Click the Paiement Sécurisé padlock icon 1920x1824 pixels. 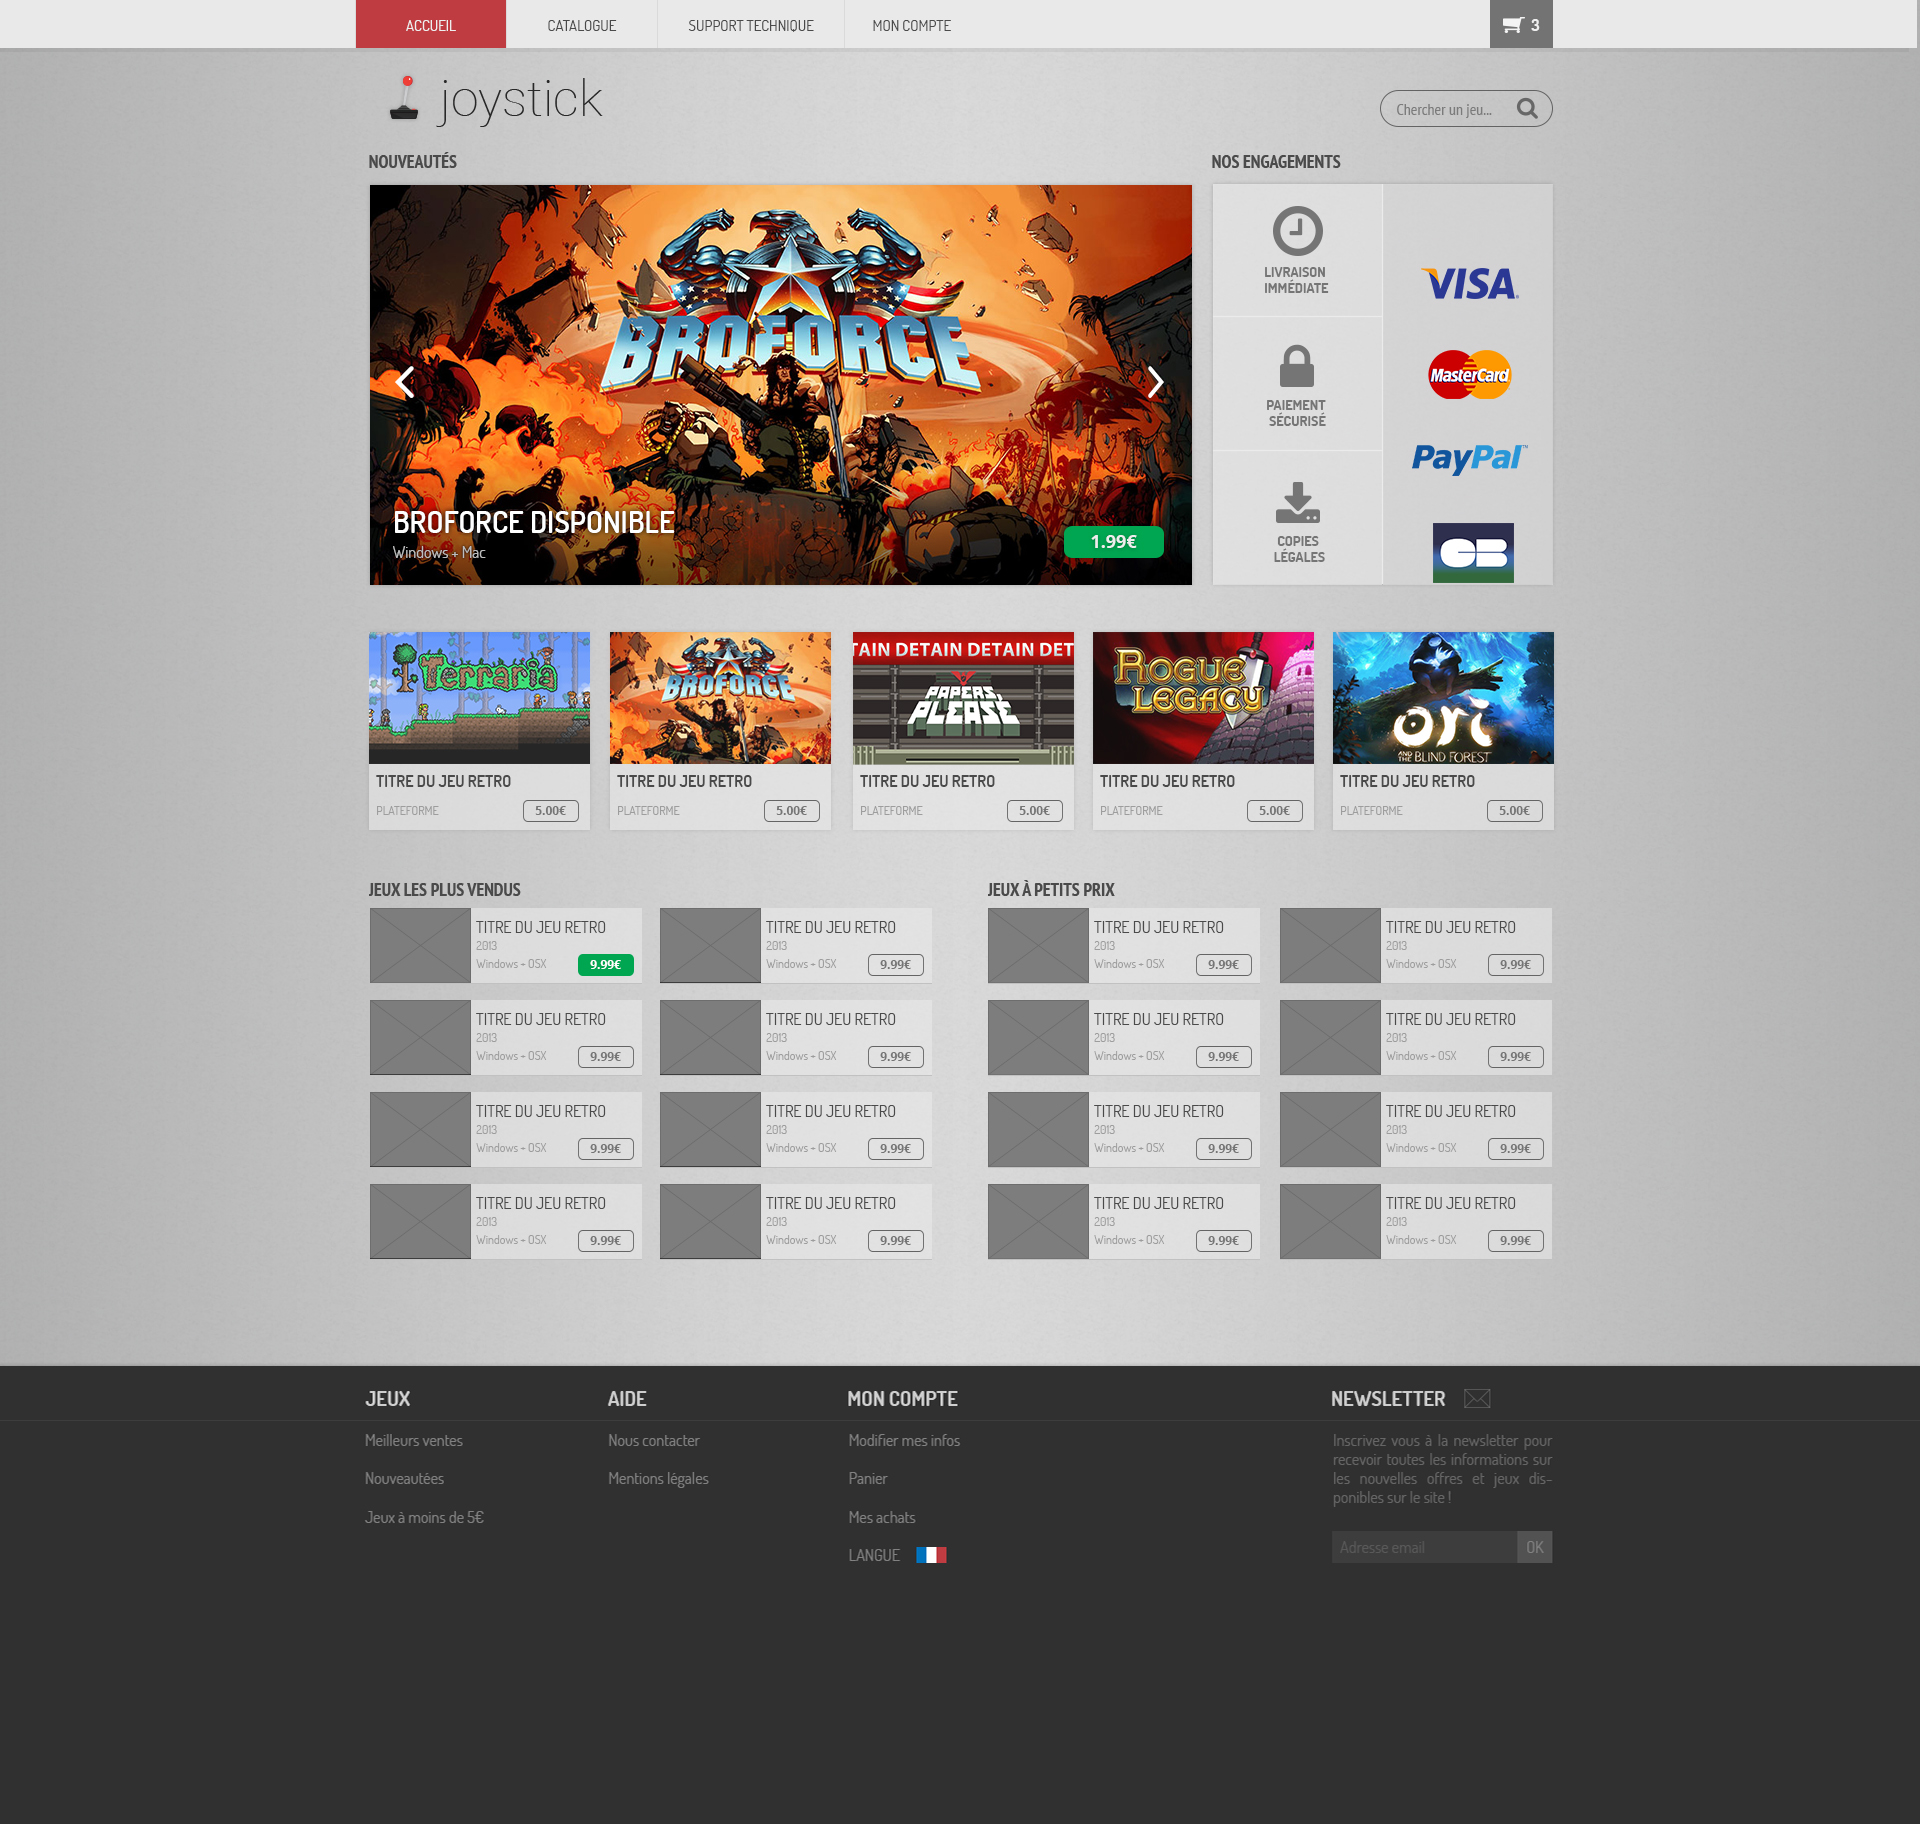click(1297, 366)
